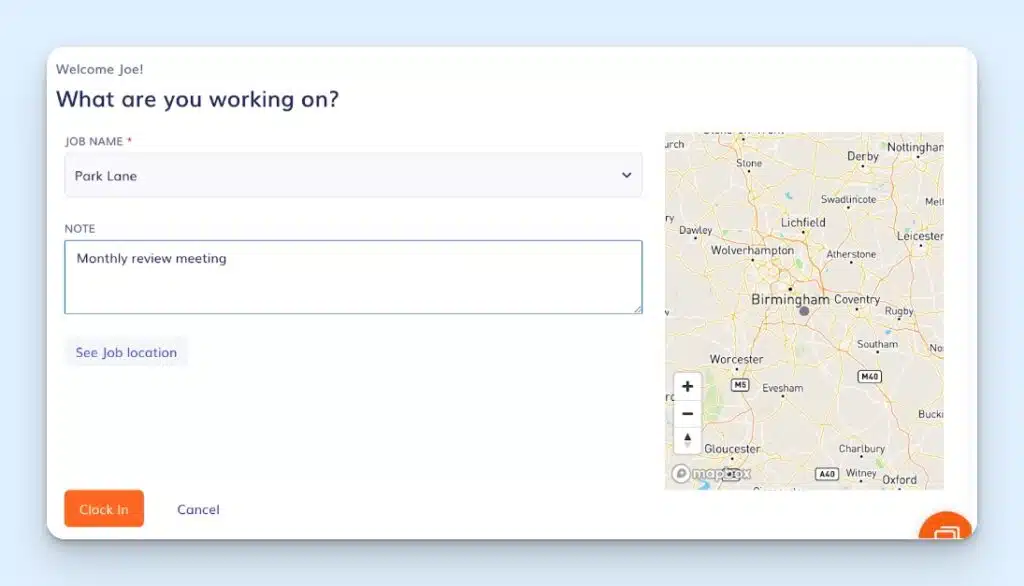Expand the Job Name dropdown chevron
Viewport: 1024px width, 586px height.
[x=626, y=175]
